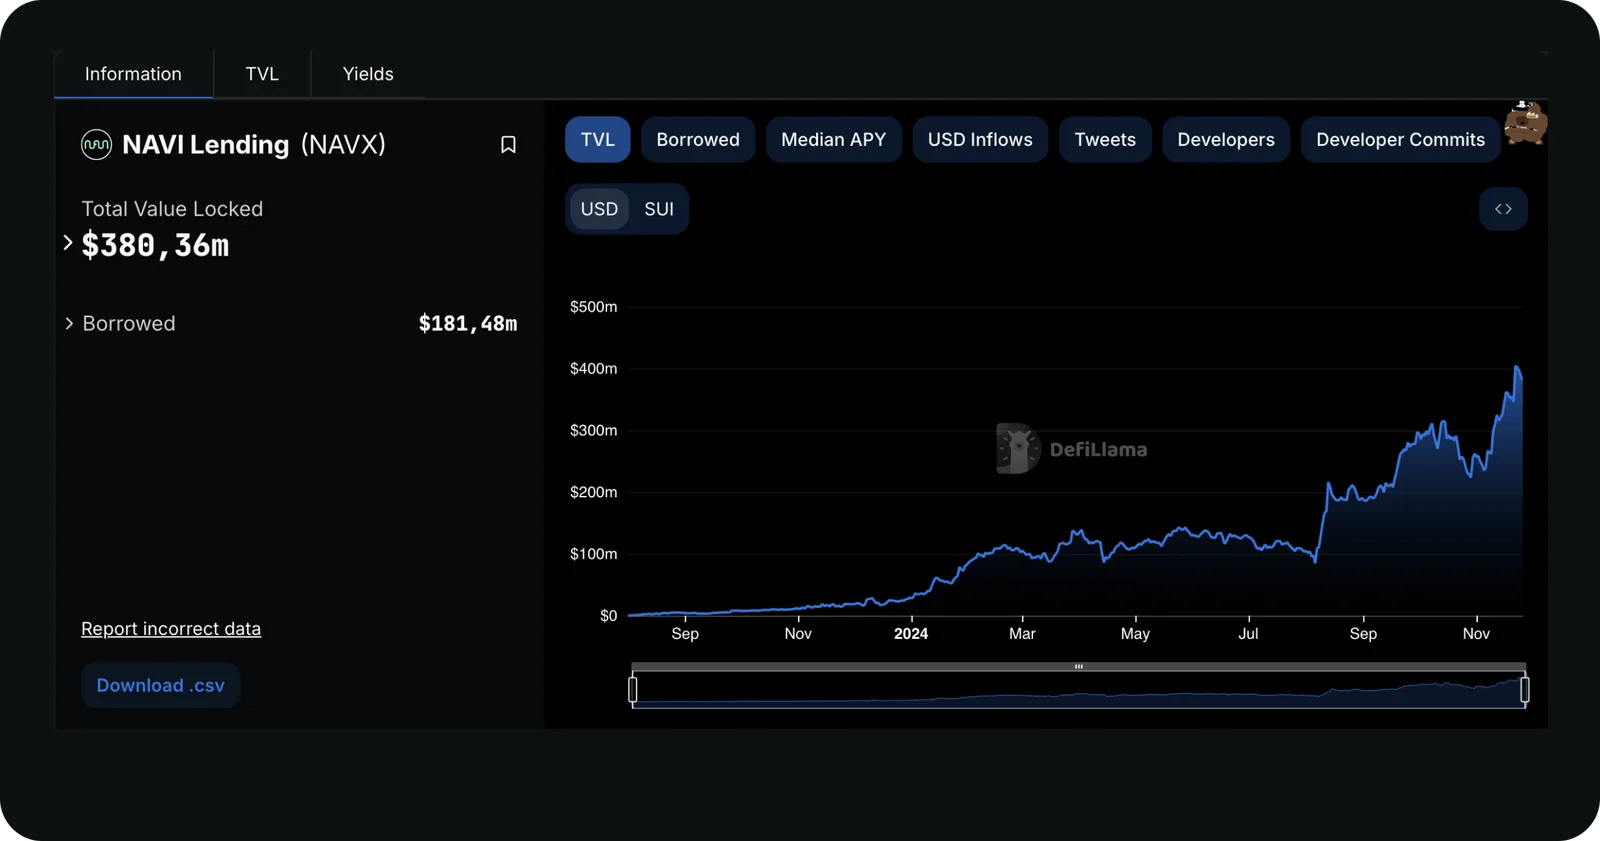
Task: Click the NAVI Lending logo icon
Action: coord(96,145)
